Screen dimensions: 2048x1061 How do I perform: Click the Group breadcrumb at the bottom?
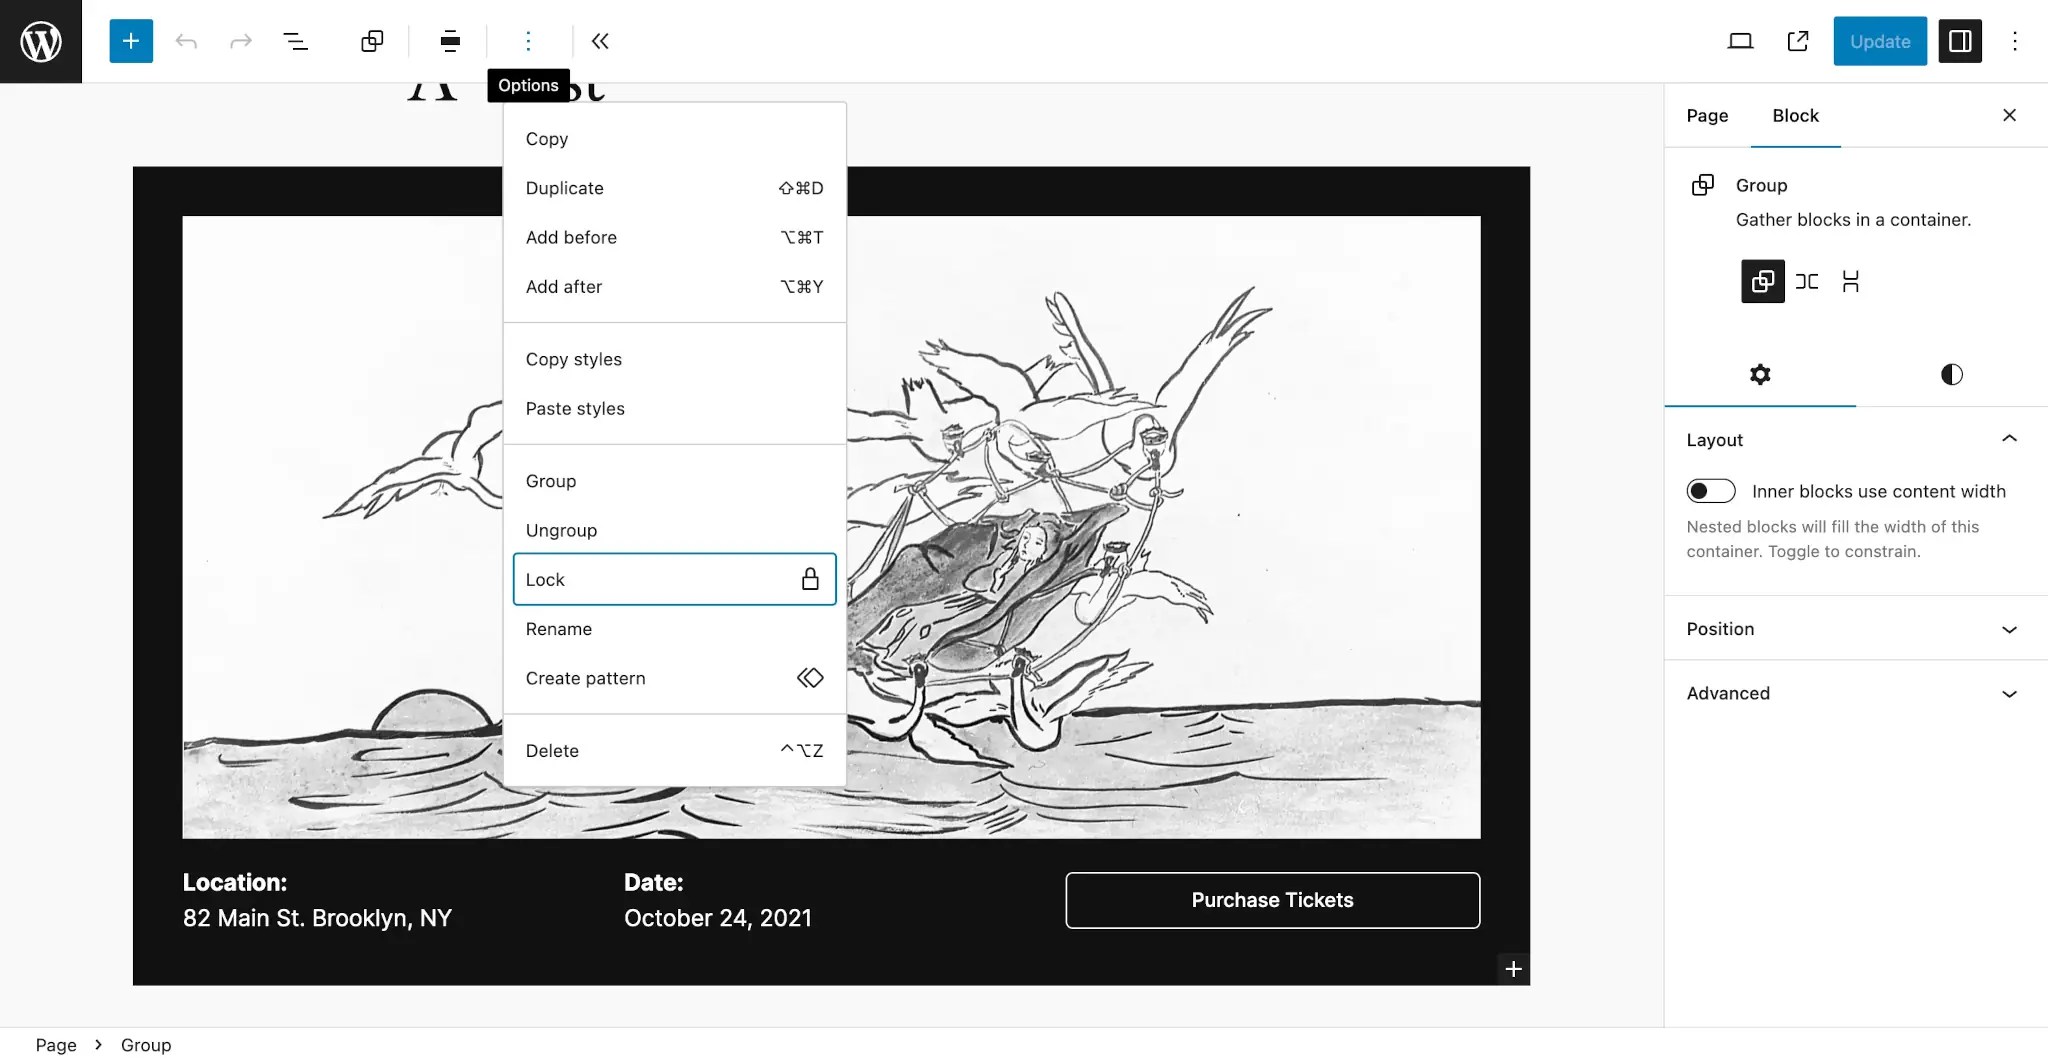pos(146,1044)
